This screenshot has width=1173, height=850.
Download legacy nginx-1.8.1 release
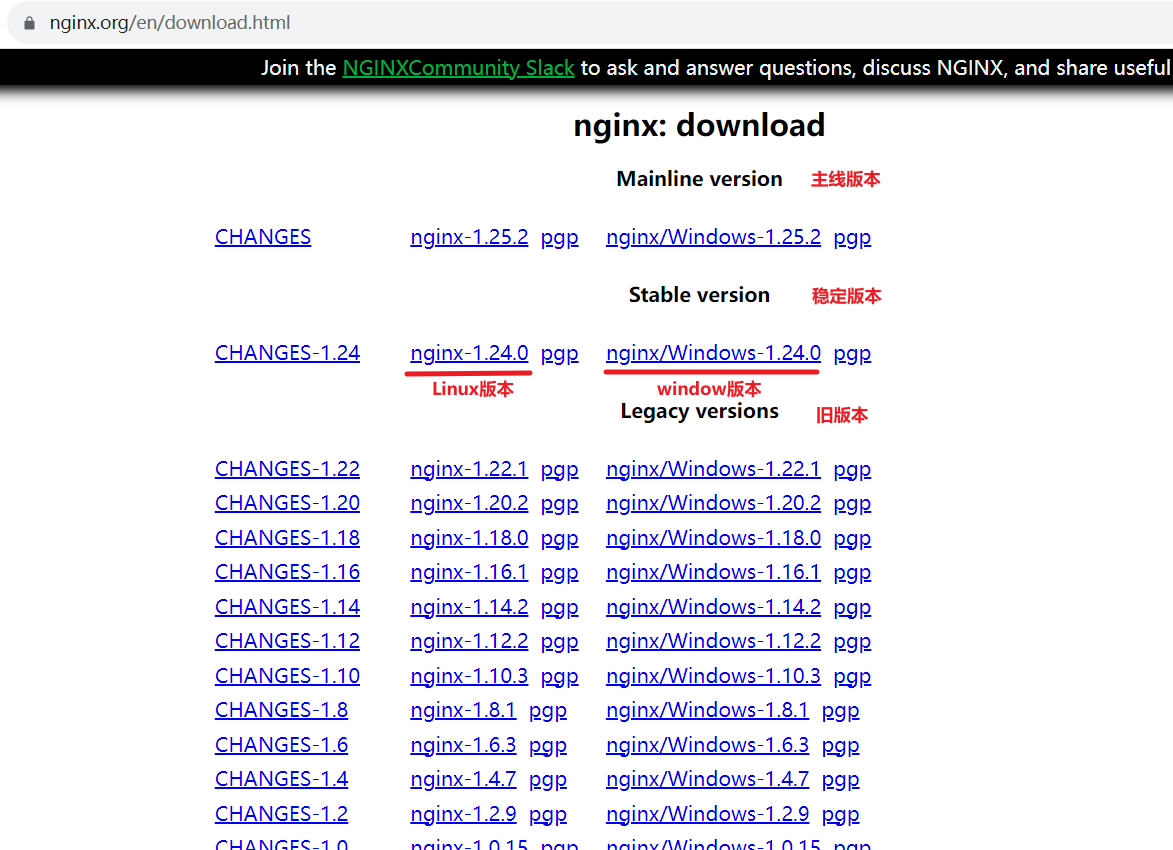click(463, 710)
